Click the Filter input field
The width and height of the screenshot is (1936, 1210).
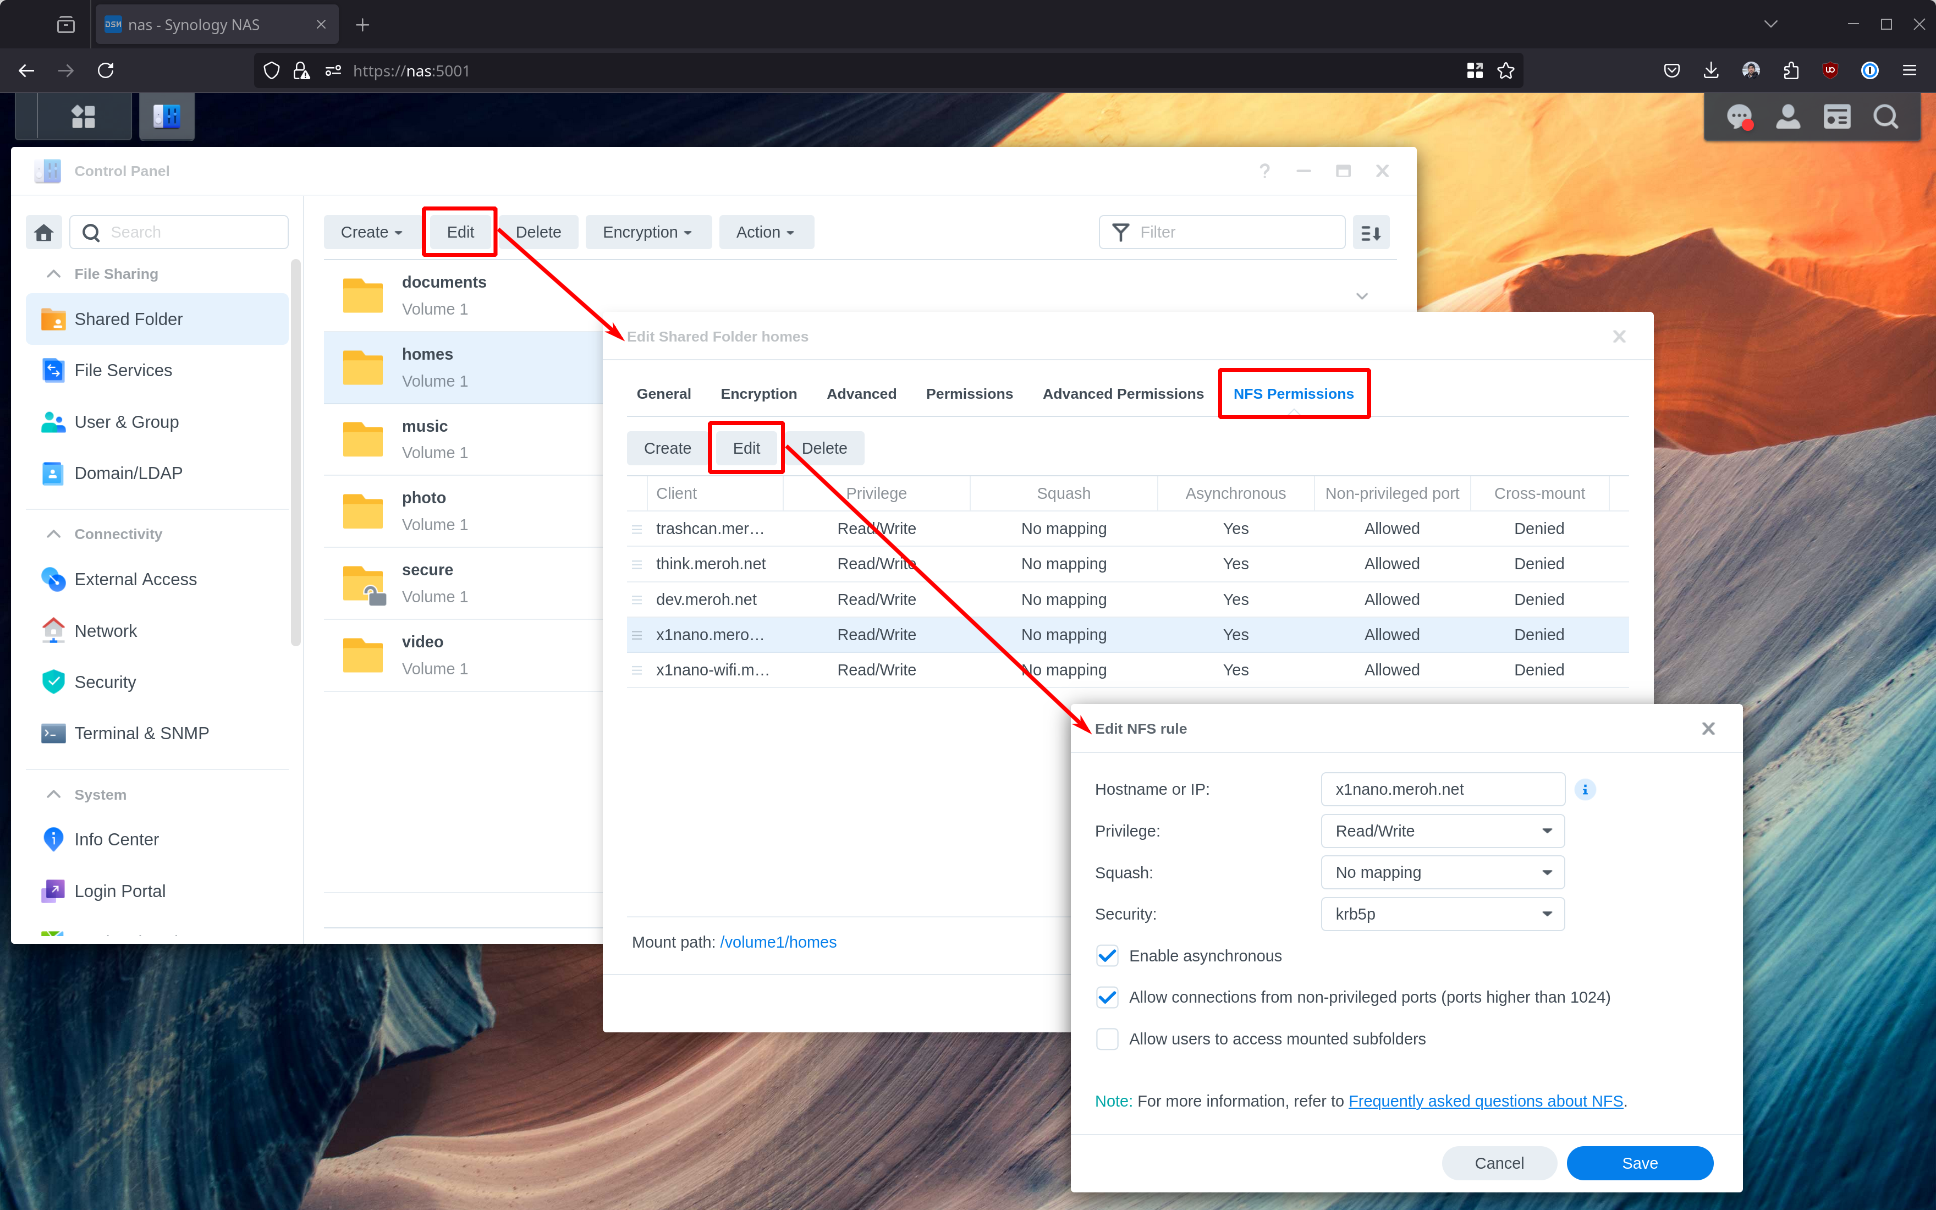pyautogui.click(x=1220, y=231)
